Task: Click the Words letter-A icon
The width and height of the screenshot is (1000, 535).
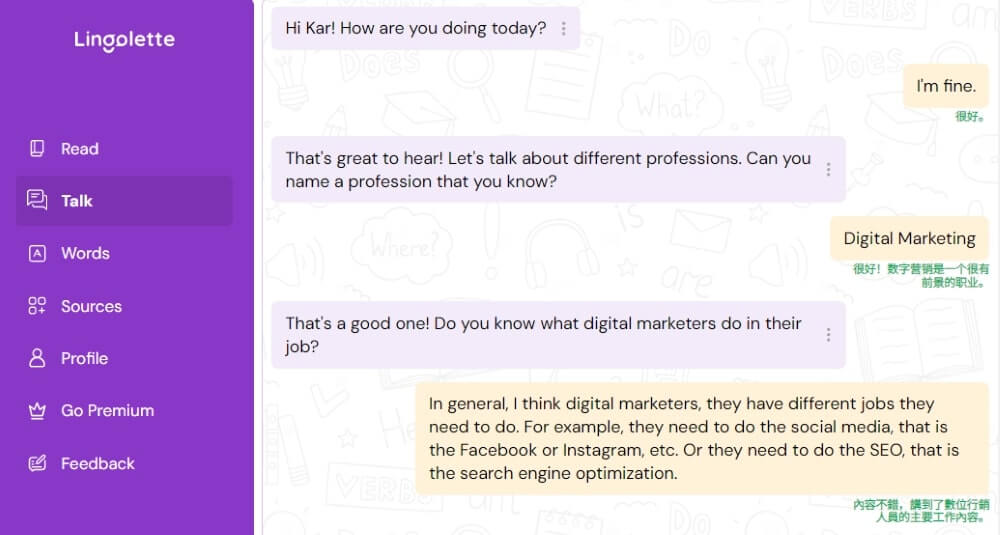Action: point(37,253)
